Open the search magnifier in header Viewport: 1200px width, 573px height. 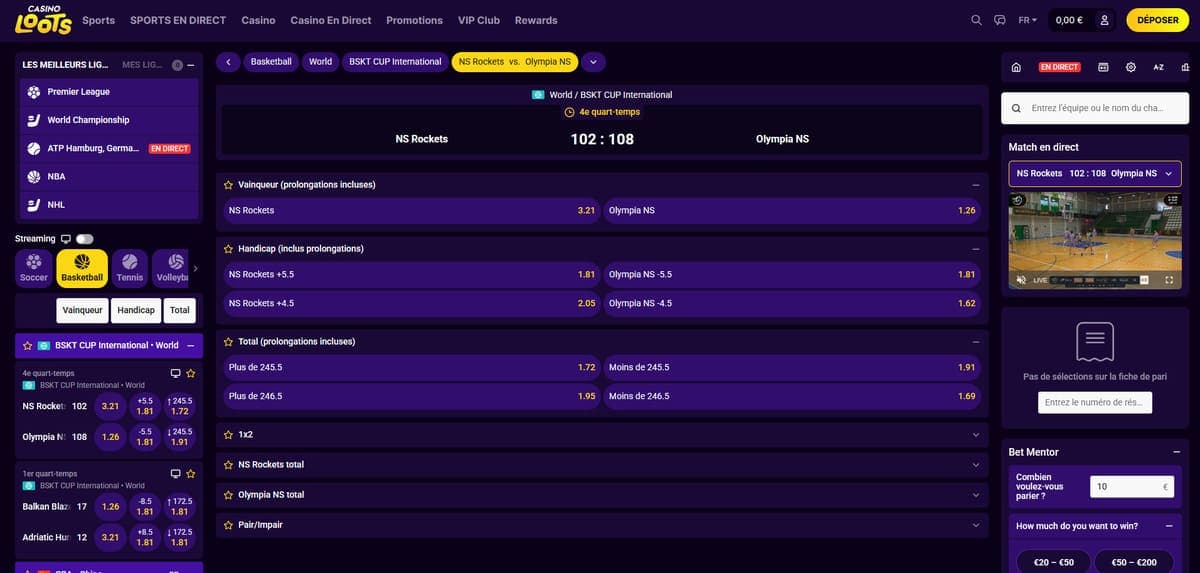click(977, 20)
